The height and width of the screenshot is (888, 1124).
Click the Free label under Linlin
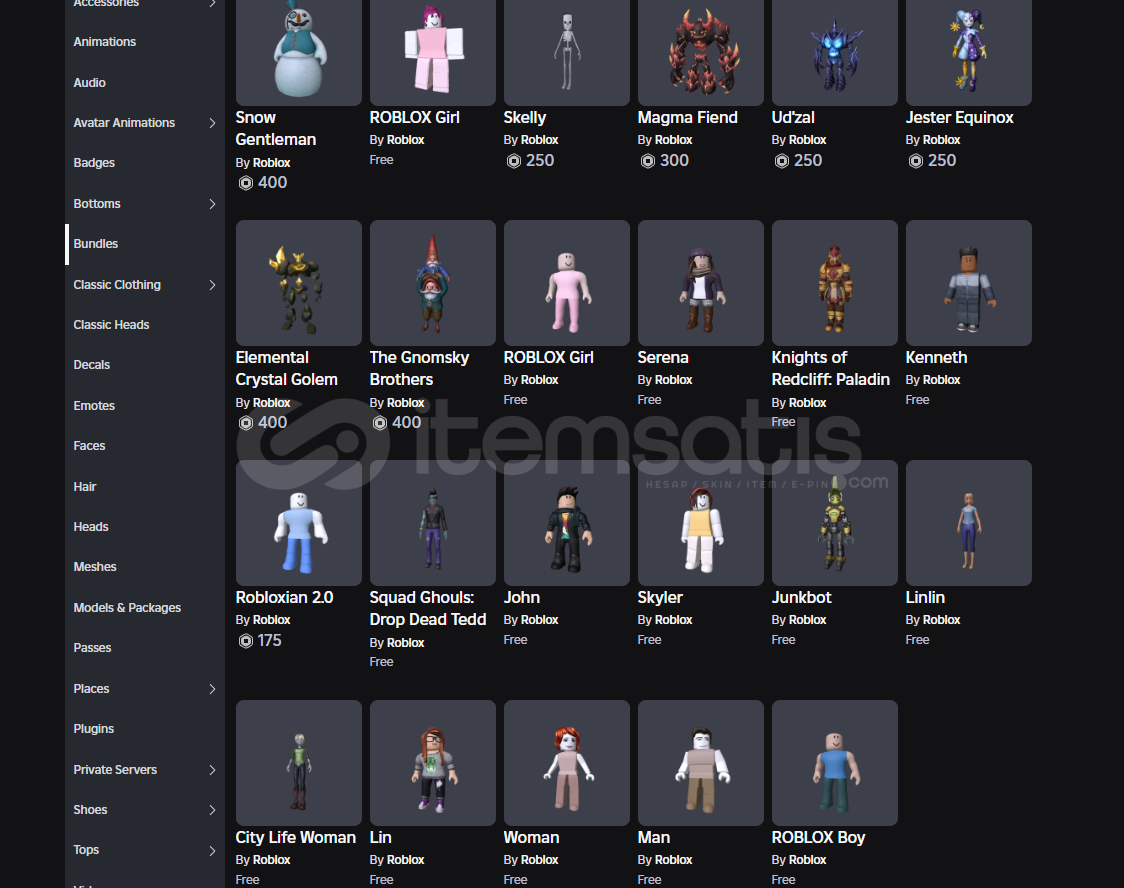click(918, 640)
